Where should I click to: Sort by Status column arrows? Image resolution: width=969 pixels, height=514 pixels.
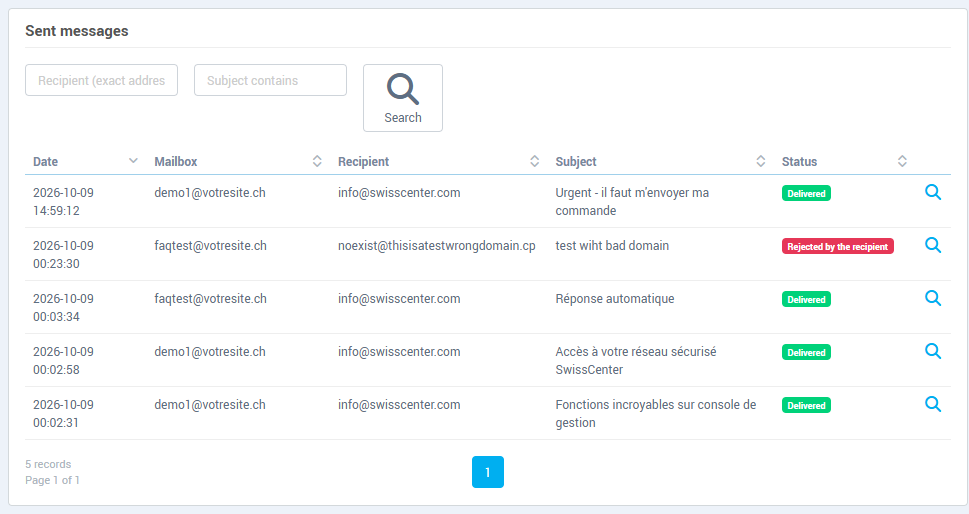pos(902,161)
